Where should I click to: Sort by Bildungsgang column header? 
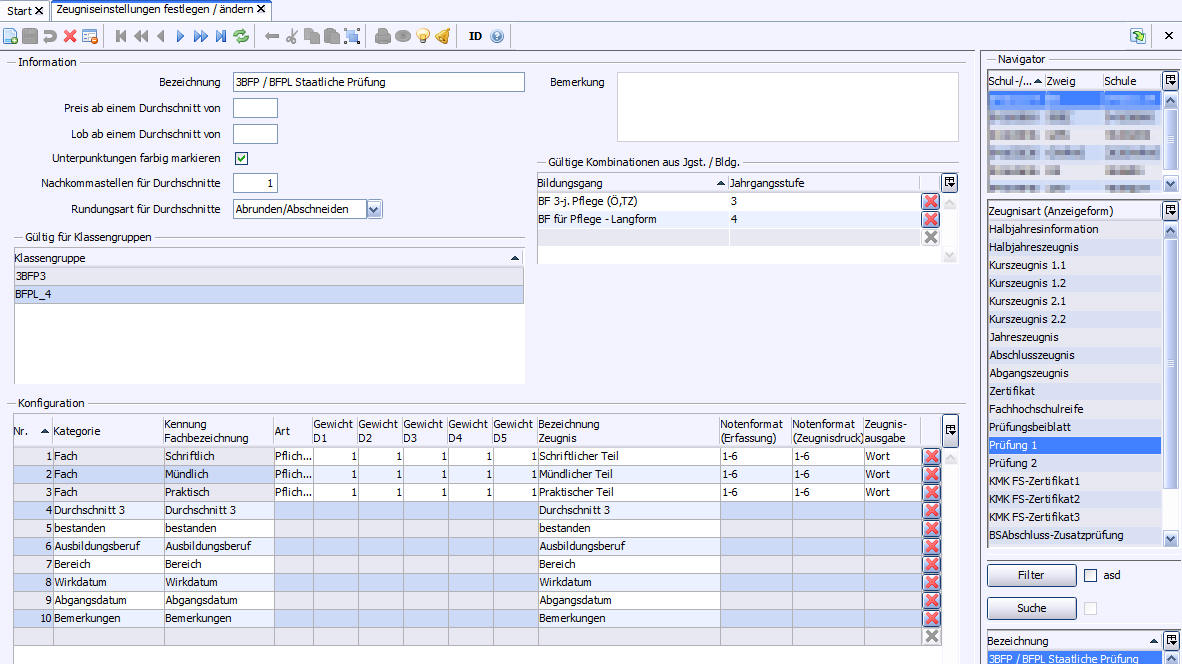632,183
